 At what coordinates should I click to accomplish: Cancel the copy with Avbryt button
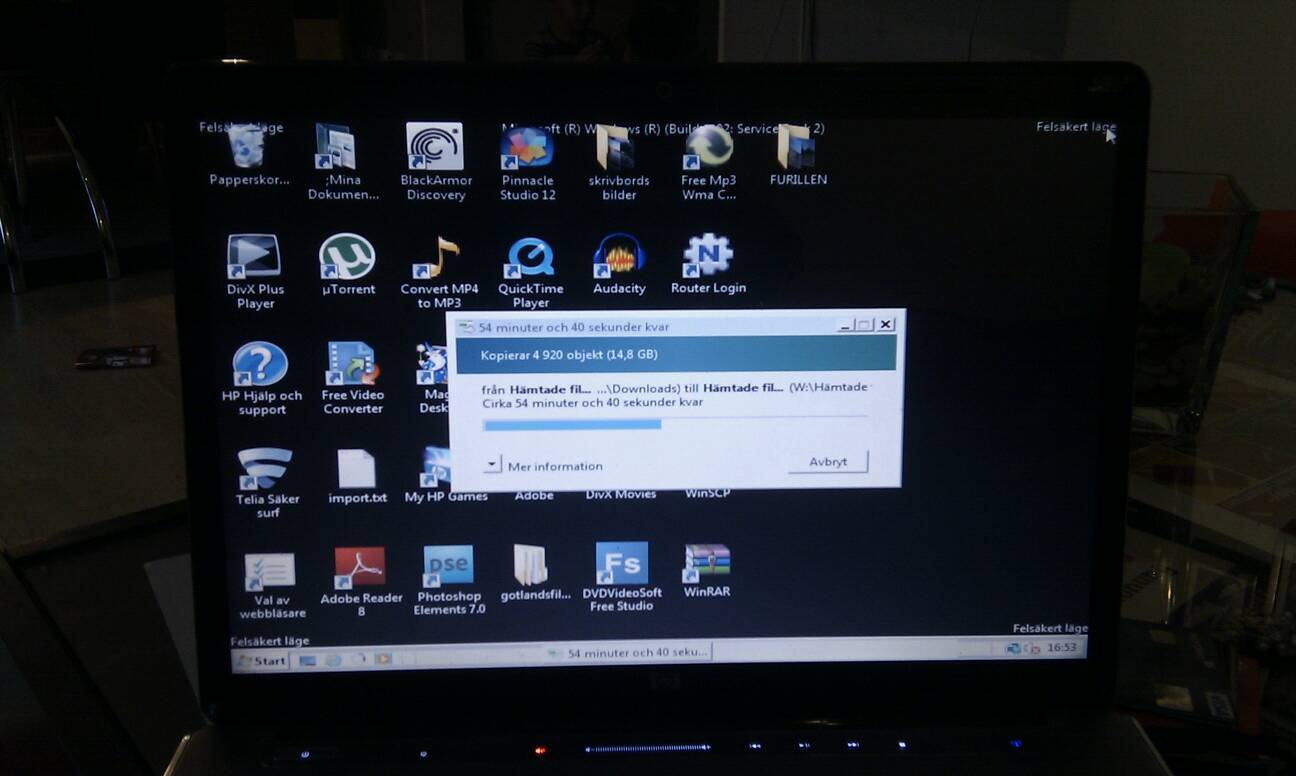[828, 462]
